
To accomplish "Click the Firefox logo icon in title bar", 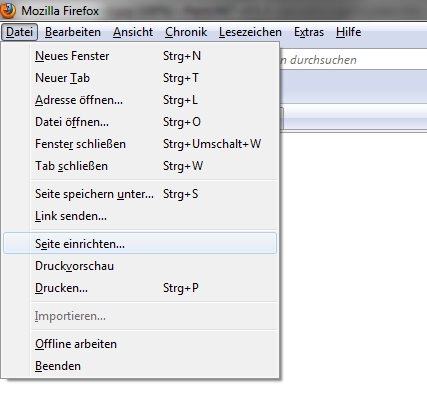I will click(7, 10).
